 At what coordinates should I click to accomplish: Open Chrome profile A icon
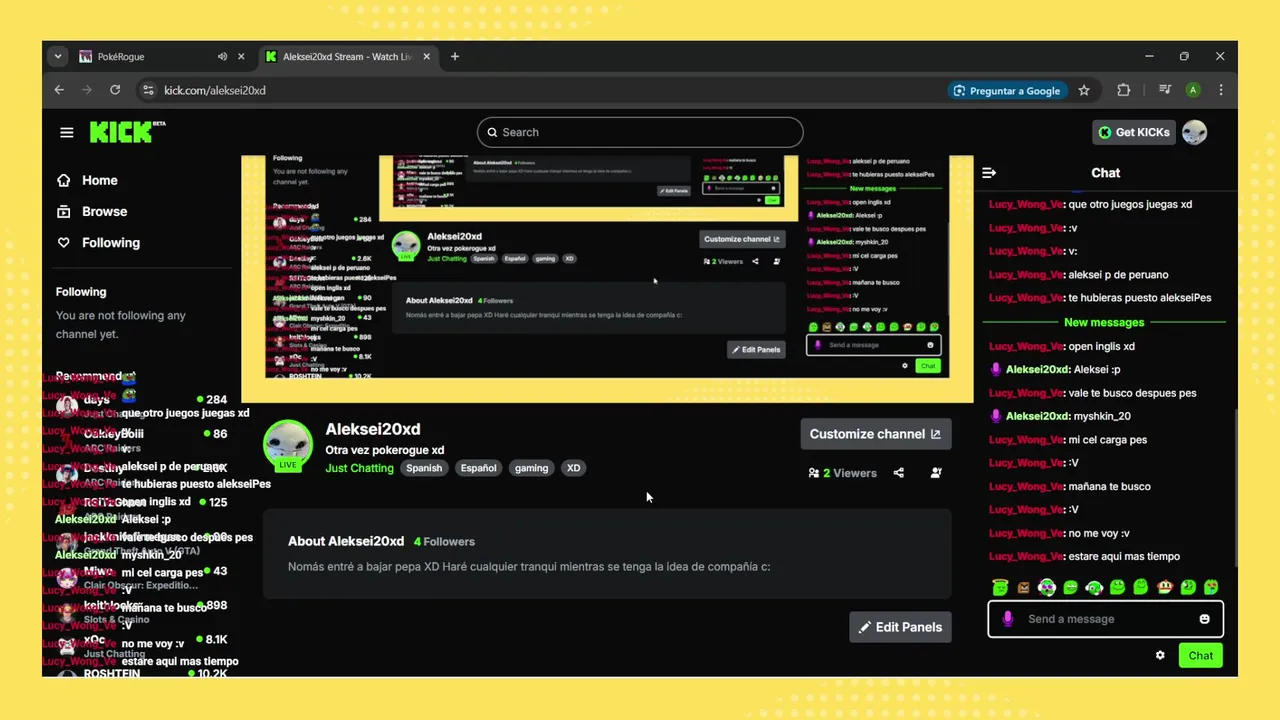tap(1193, 90)
